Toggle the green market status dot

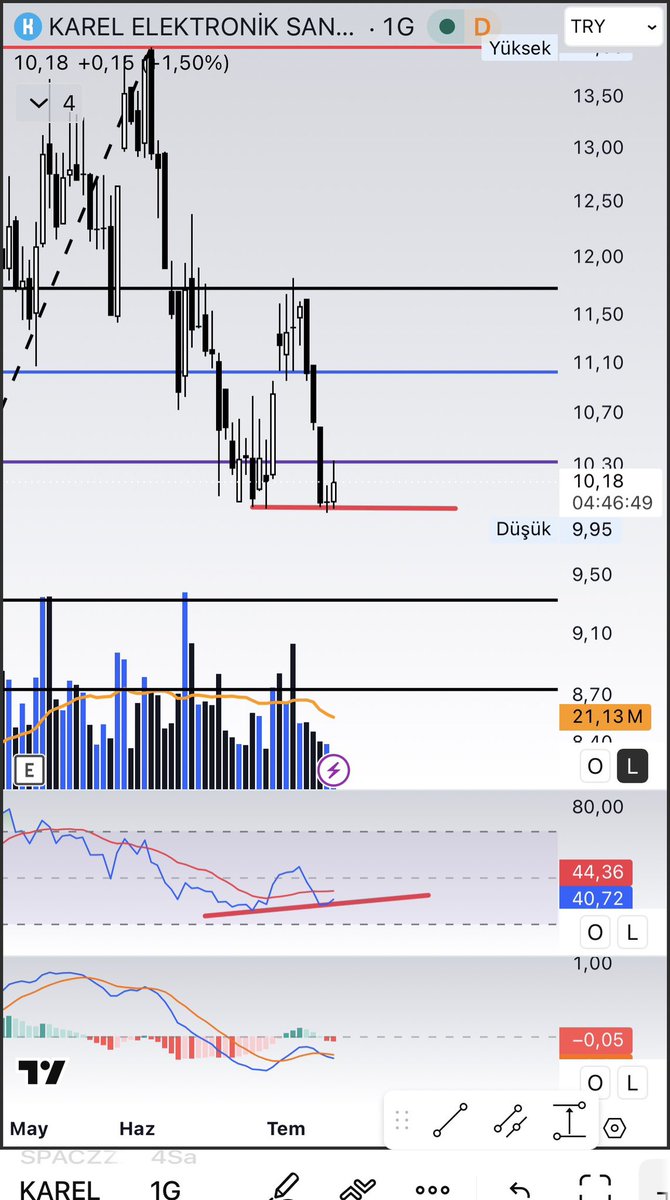coord(449,27)
